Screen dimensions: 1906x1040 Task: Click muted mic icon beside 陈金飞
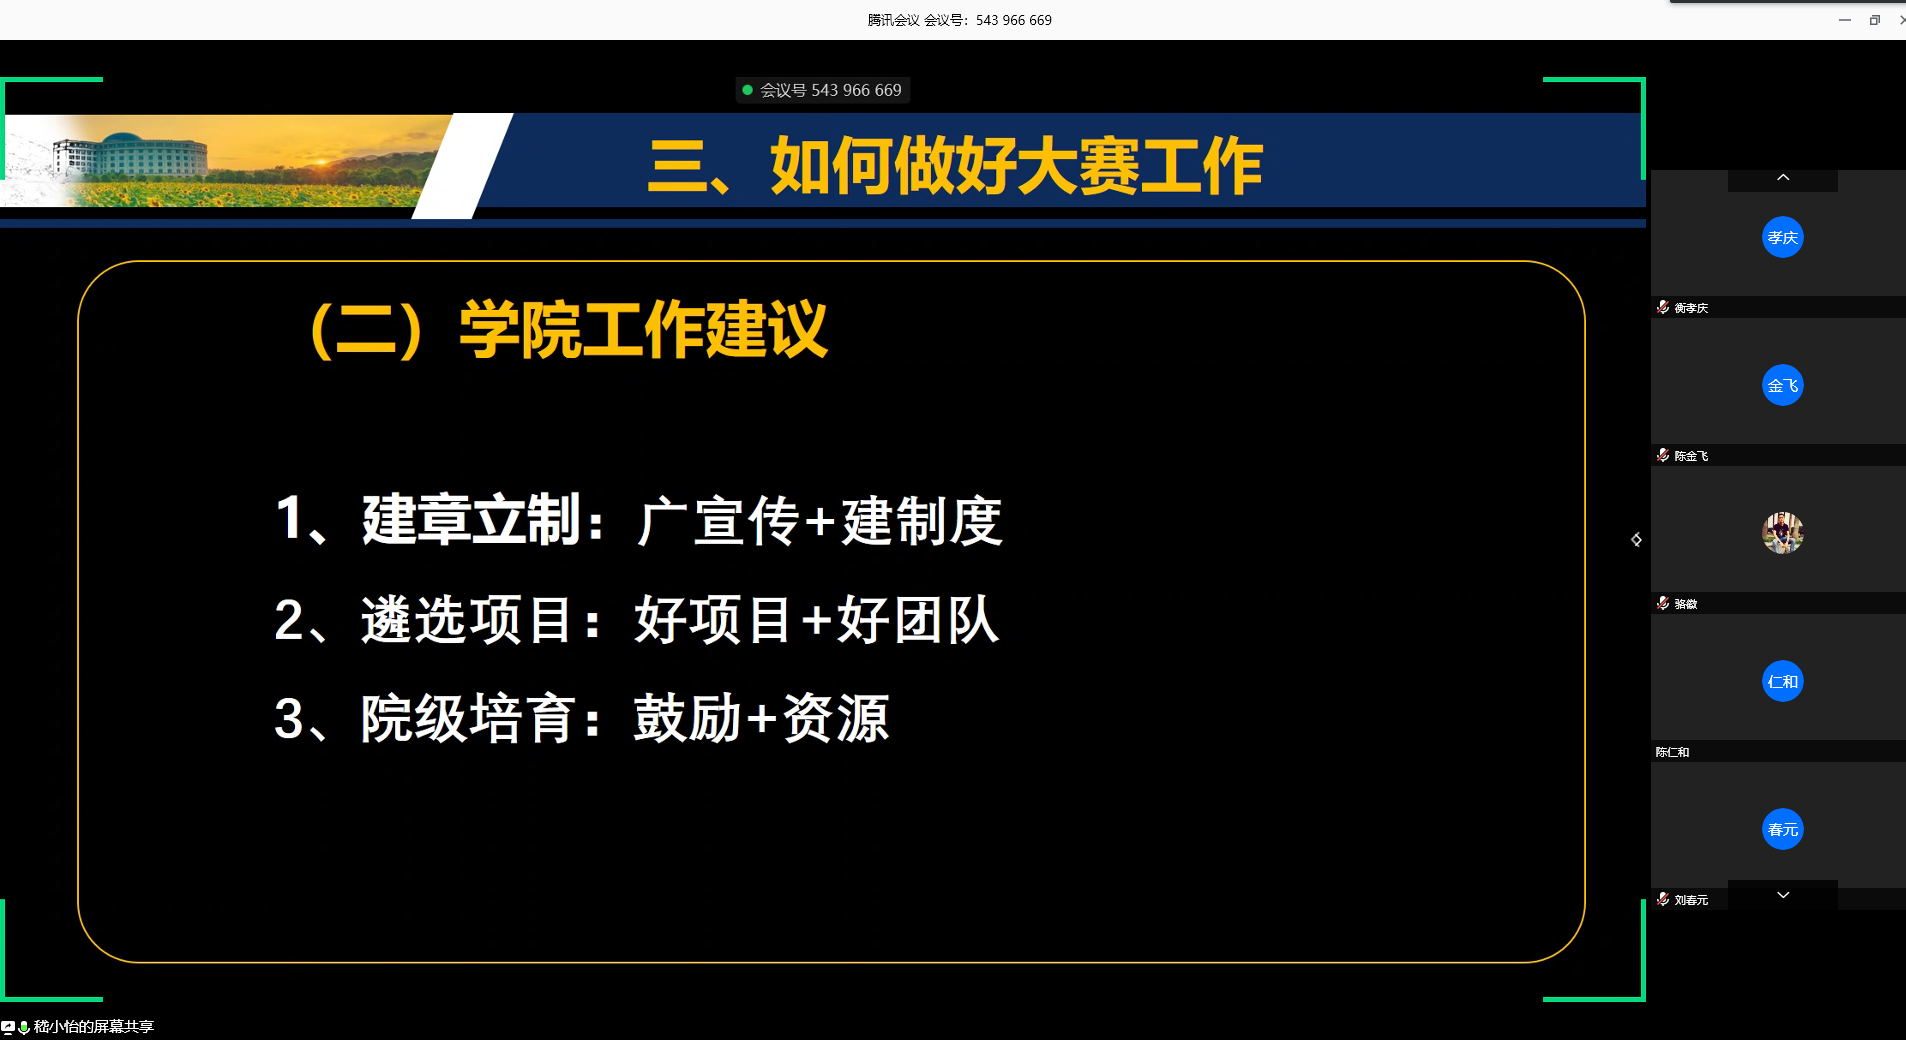(x=1663, y=455)
